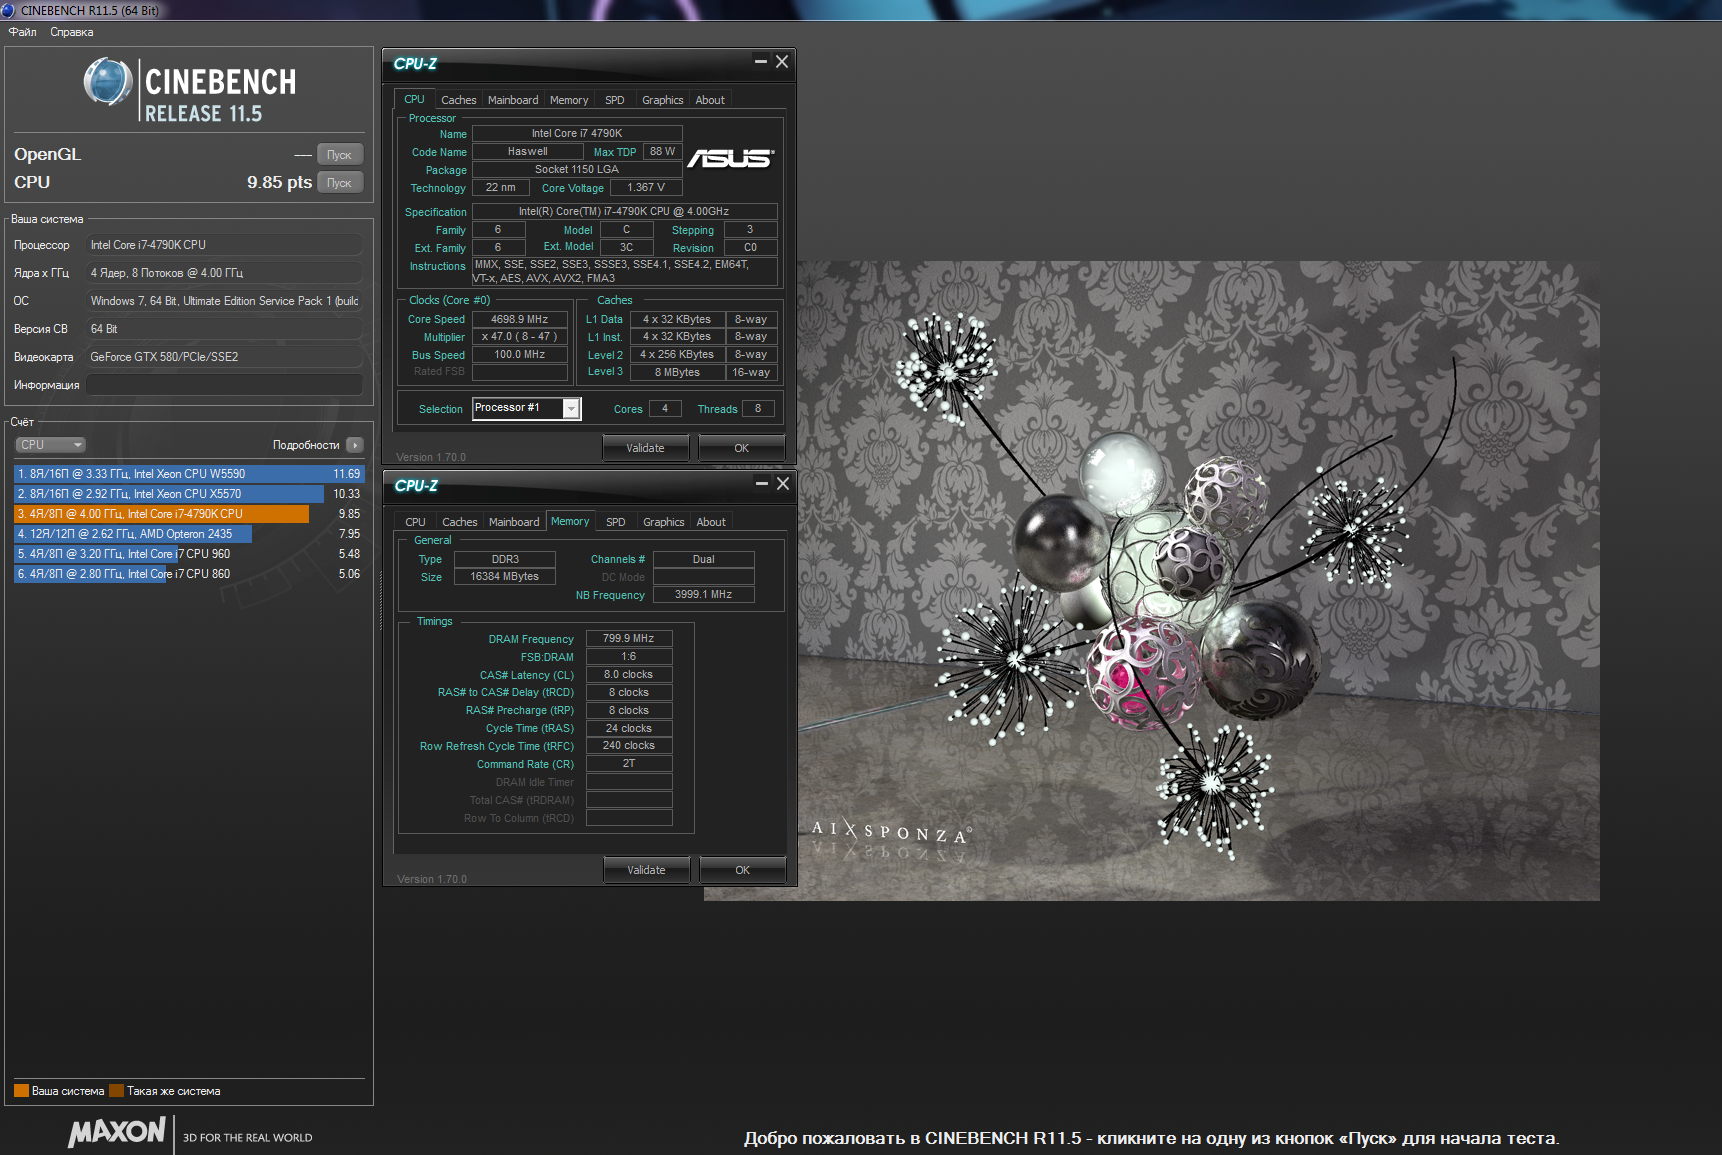This screenshot has width=1722, height=1155.
Task: Open the CPU ranking type dropdown
Action: coord(50,445)
